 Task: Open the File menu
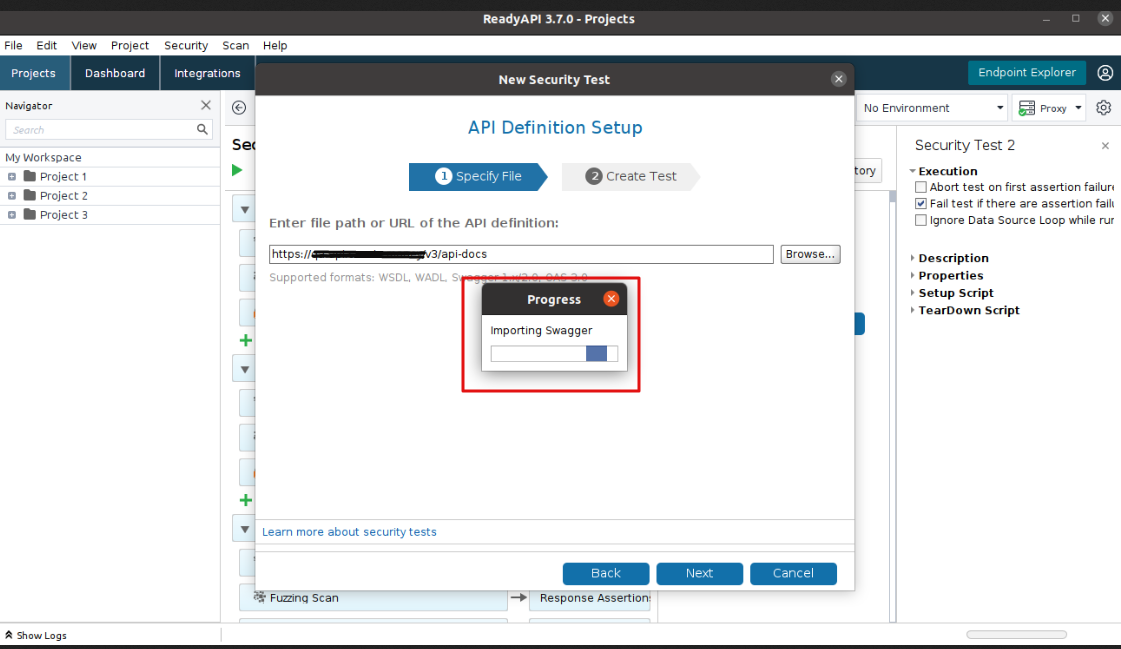(13, 45)
